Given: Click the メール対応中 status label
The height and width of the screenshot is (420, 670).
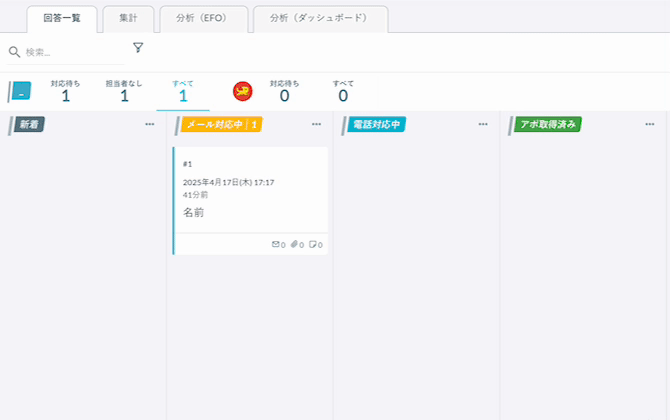Looking at the screenshot, I should click(221, 124).
